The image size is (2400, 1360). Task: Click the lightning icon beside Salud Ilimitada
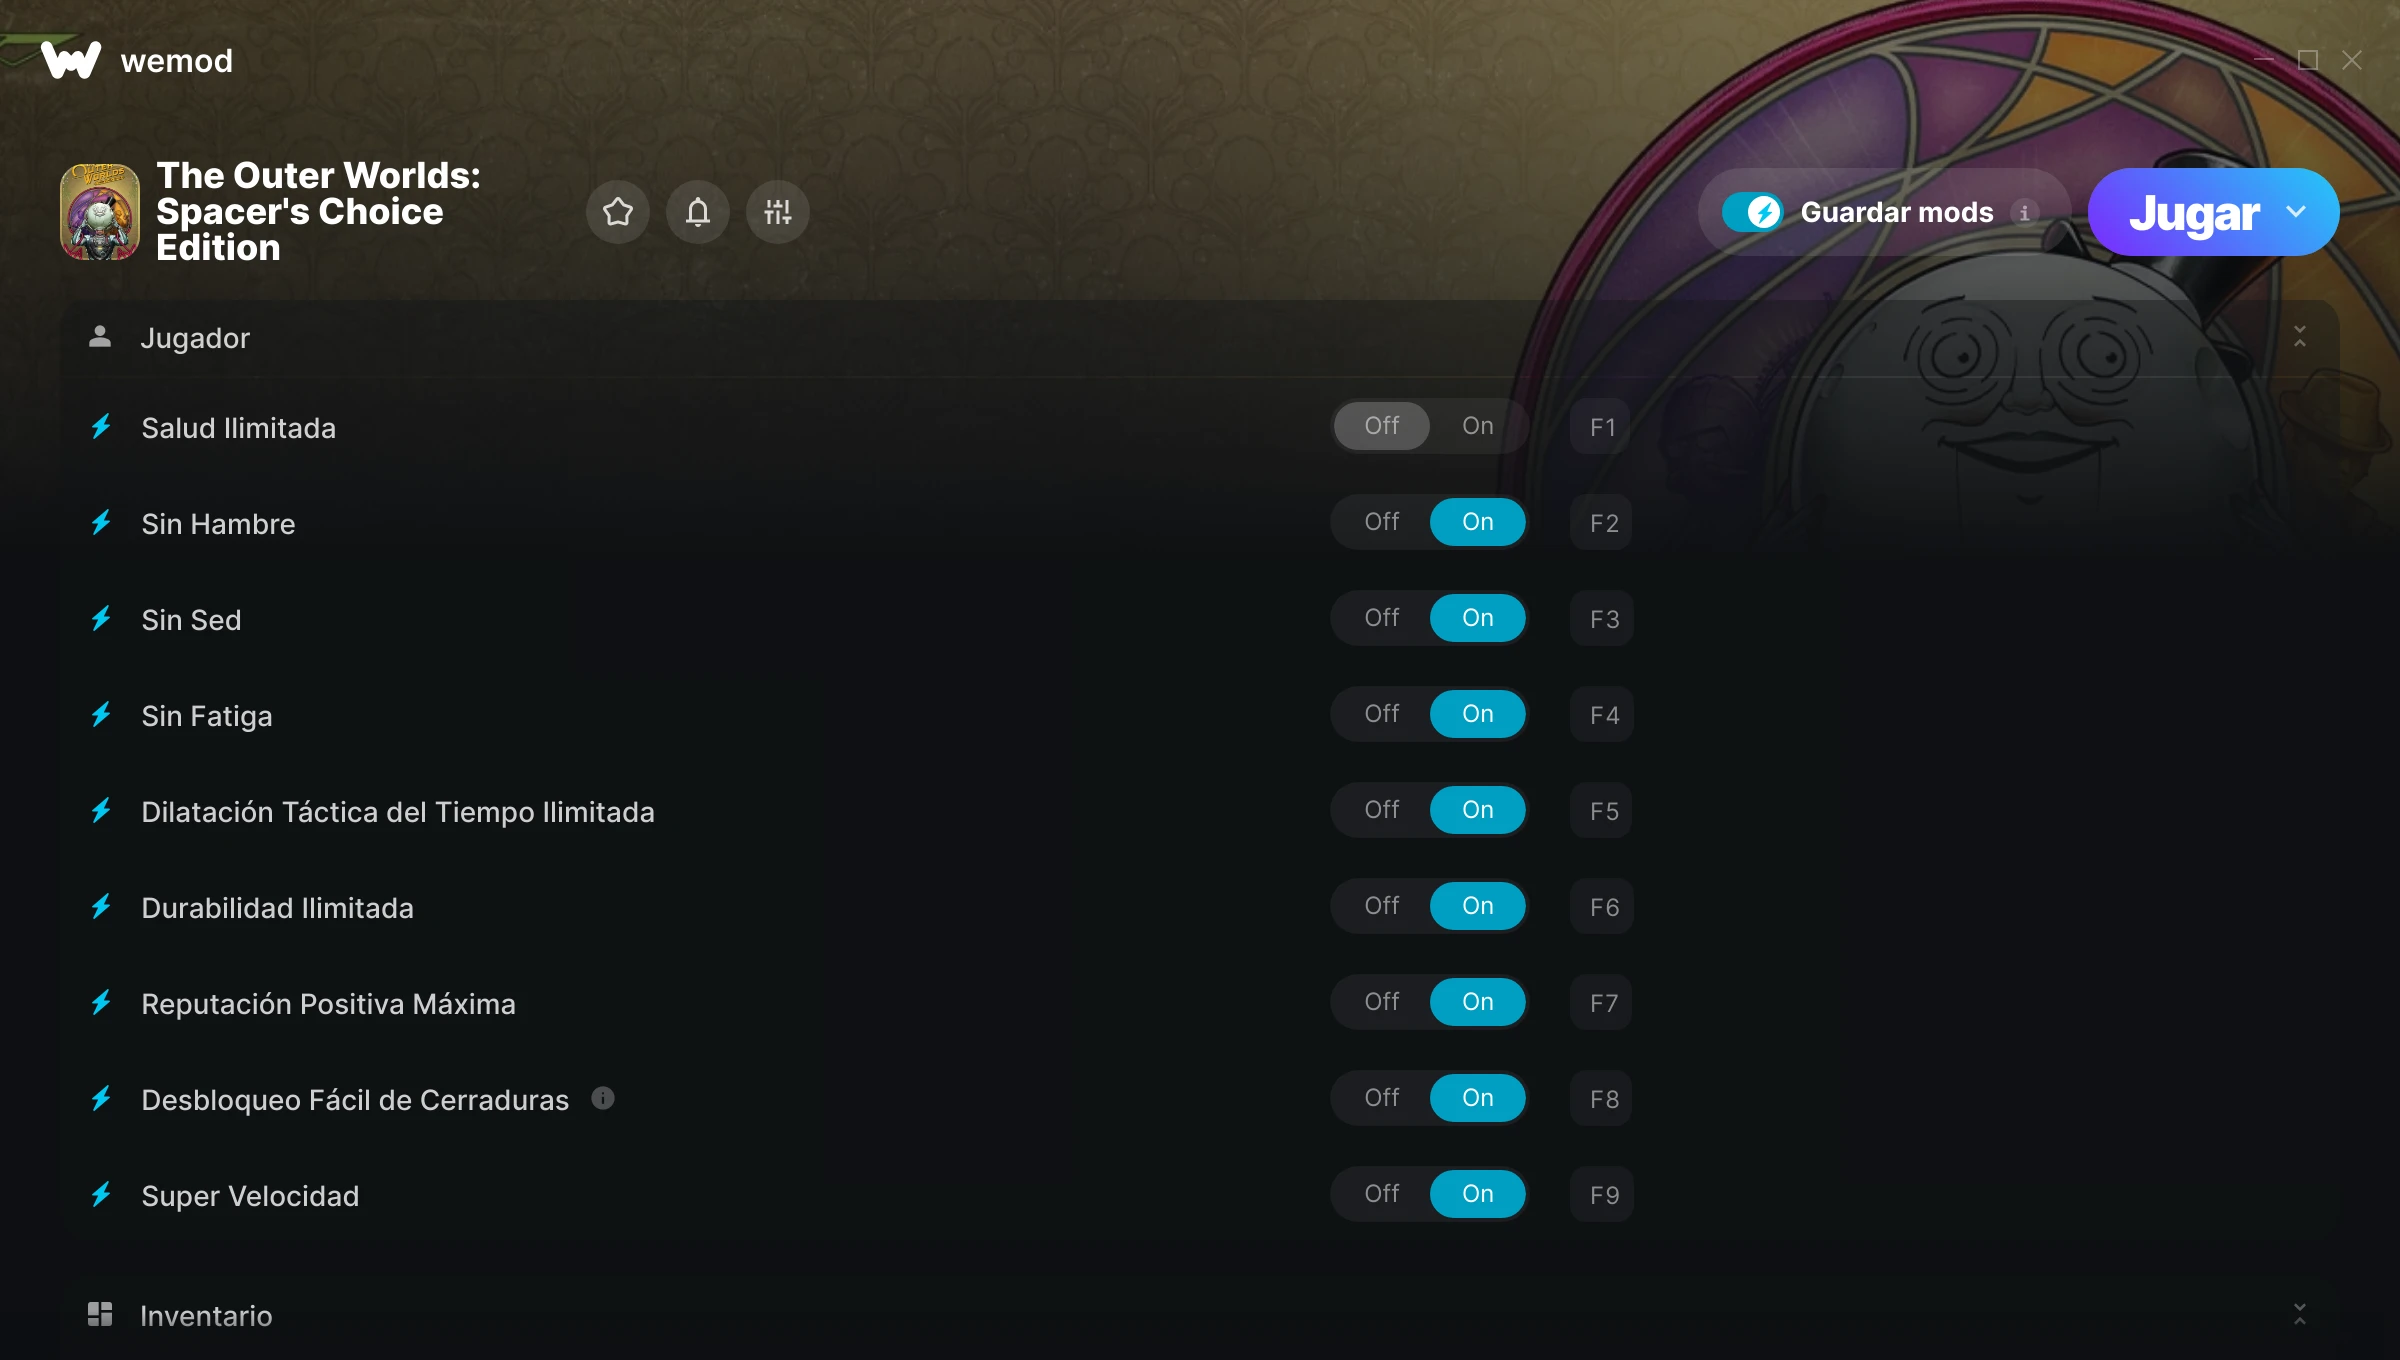pos(101,427)
